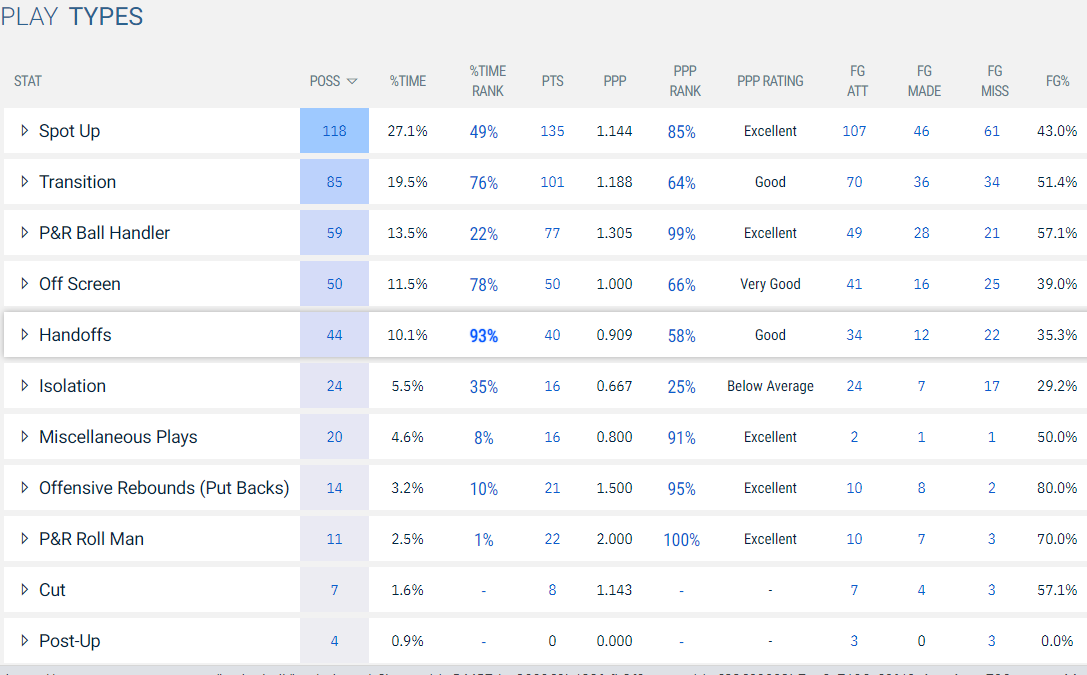The image size is (1087, 675).
Task: Expand the Transition play type row
Action: point(24,182)
